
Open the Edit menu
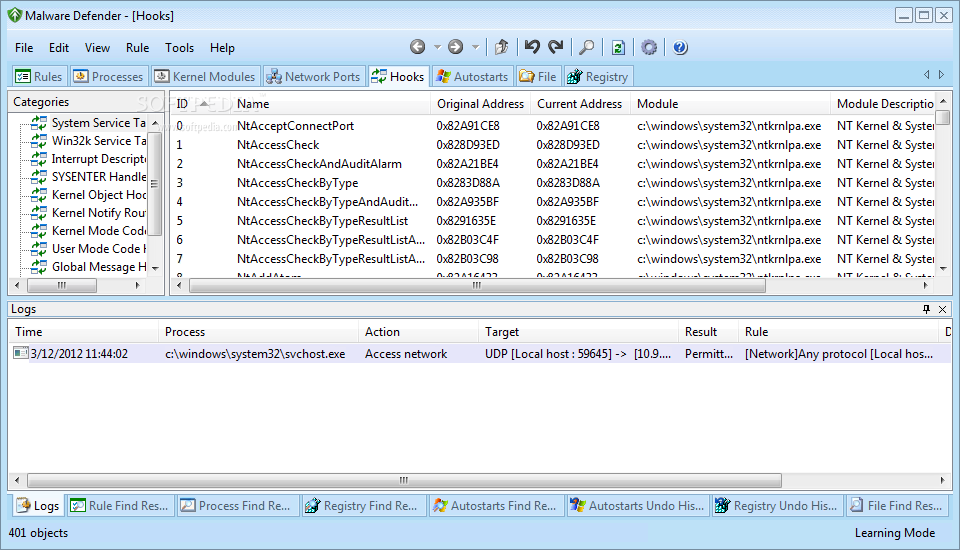[x=59, y=48]
